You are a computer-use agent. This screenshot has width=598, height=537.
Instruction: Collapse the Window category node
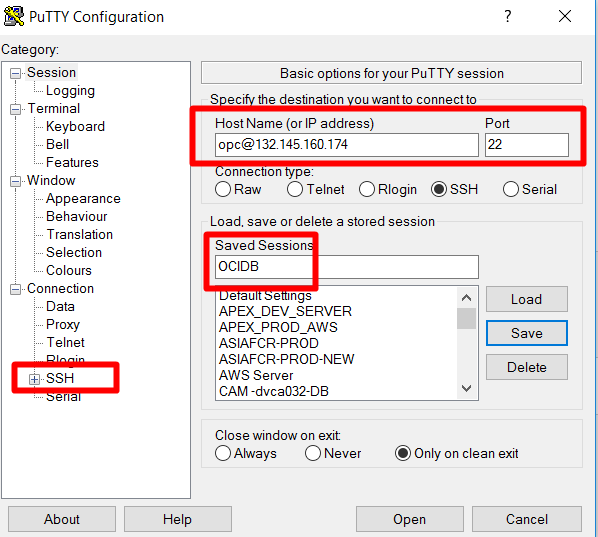(x=15, y=181)
